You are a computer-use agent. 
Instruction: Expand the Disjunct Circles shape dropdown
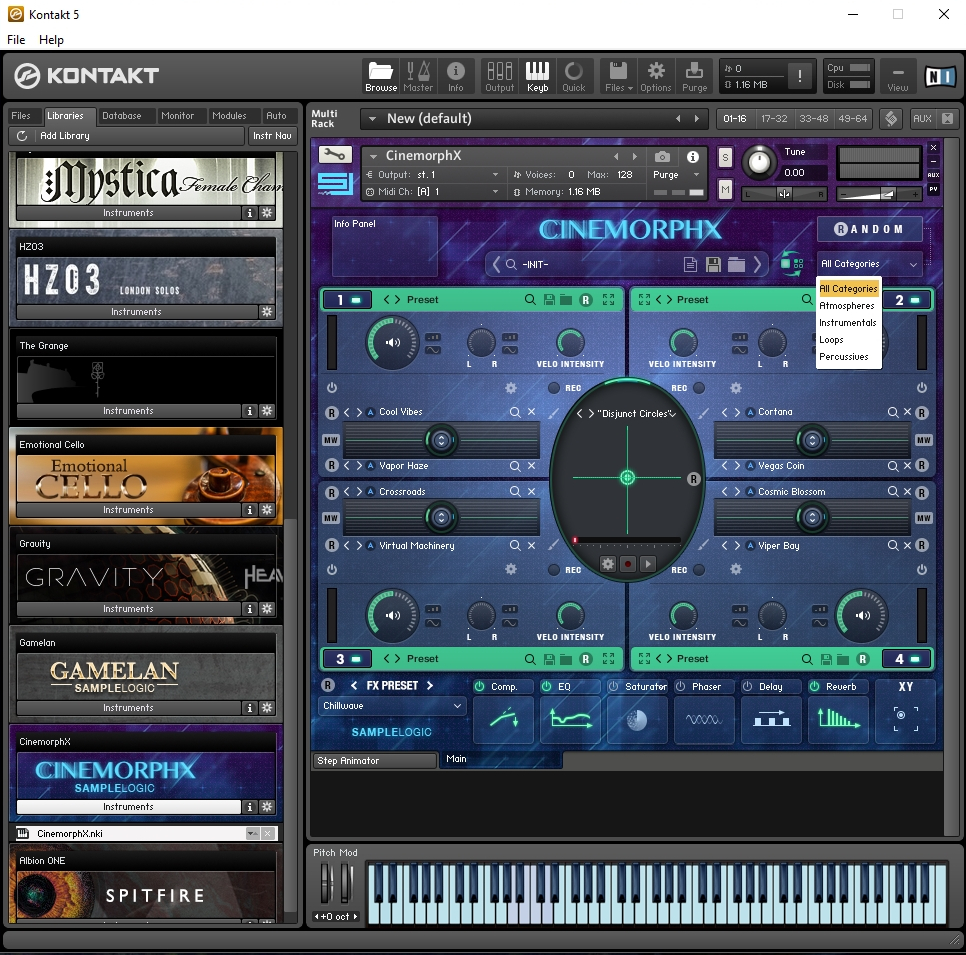coord(672,413)
